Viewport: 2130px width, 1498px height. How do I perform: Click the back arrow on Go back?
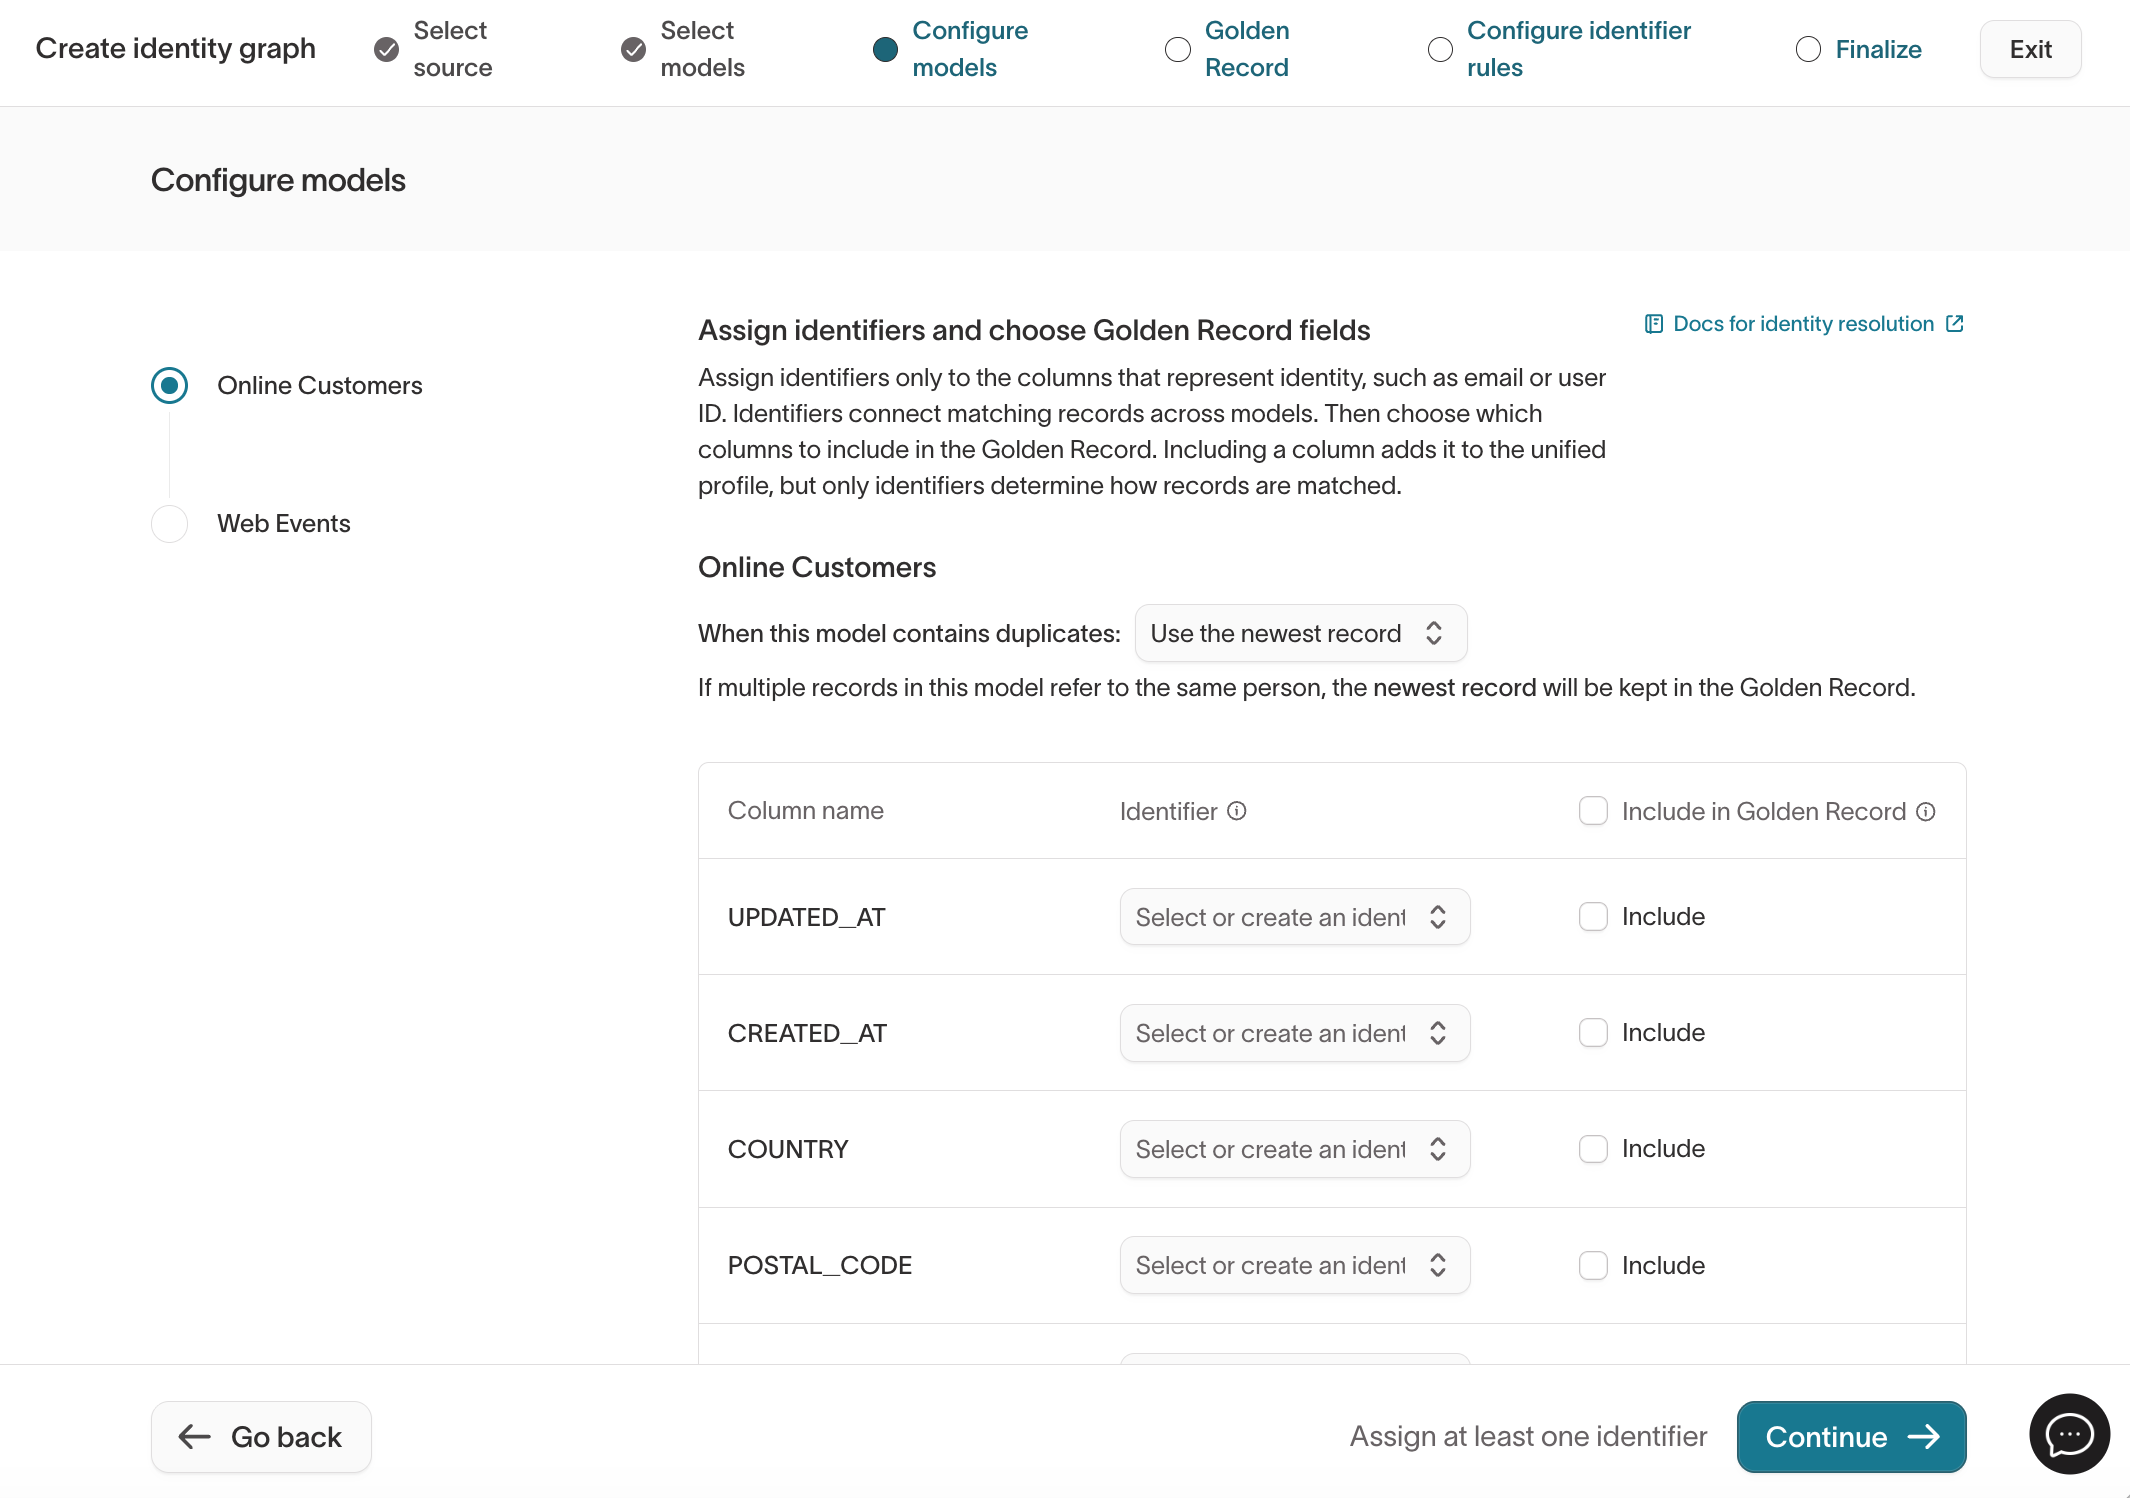pos(195,1436)
